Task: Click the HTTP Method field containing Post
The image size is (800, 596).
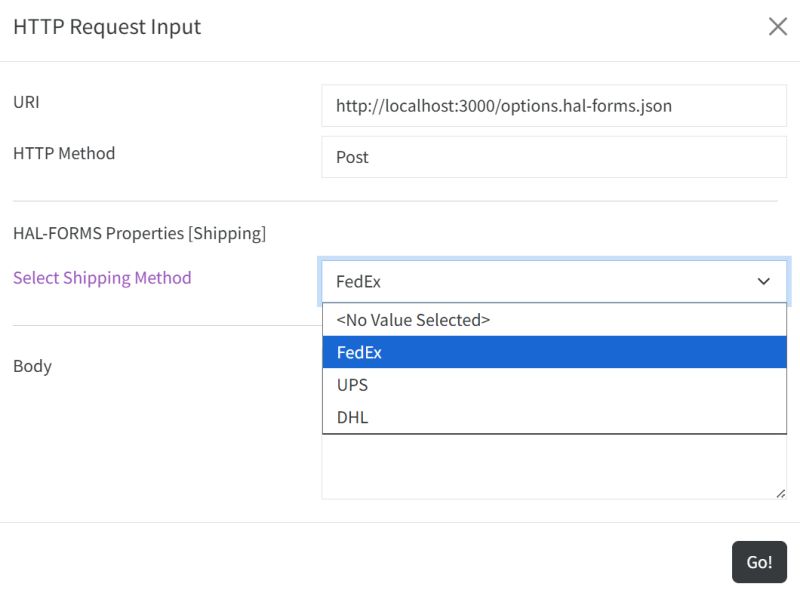Action: (554, 157)
